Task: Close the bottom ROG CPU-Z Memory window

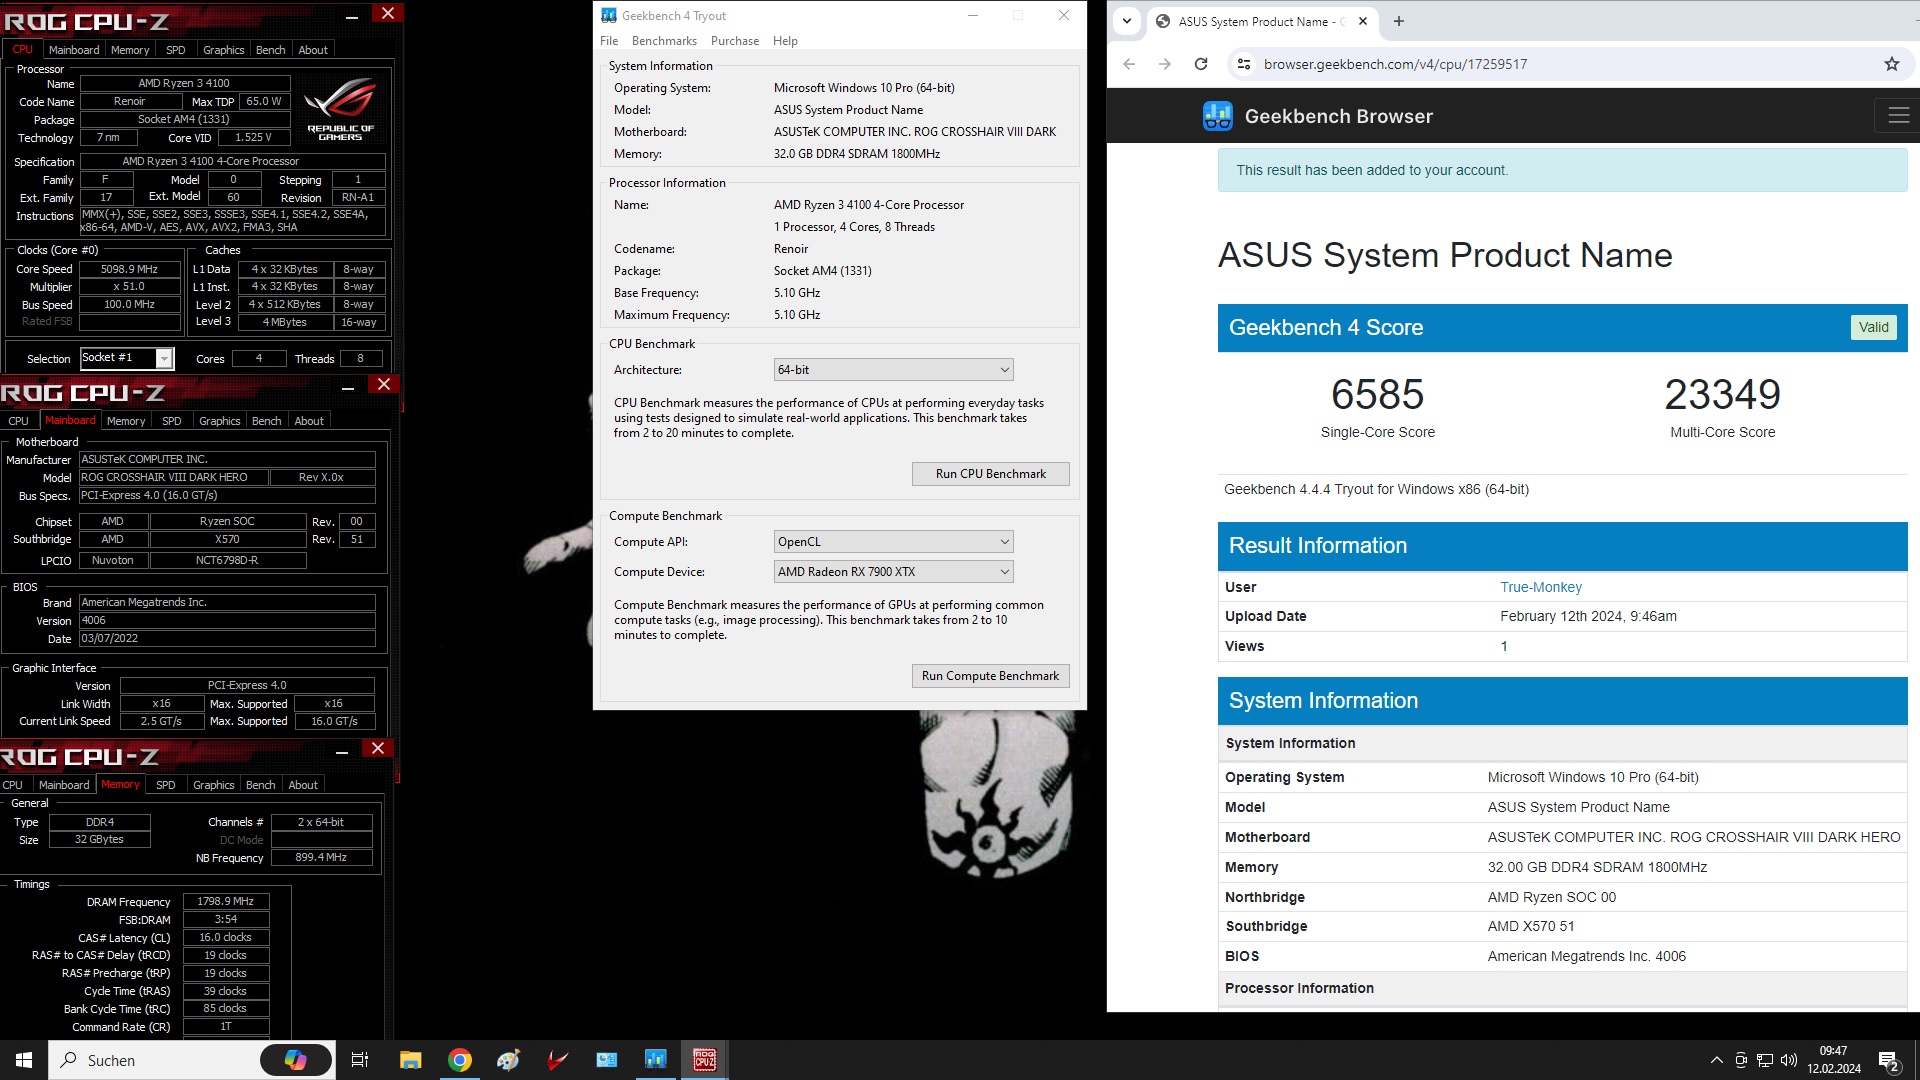Action: 378,749
